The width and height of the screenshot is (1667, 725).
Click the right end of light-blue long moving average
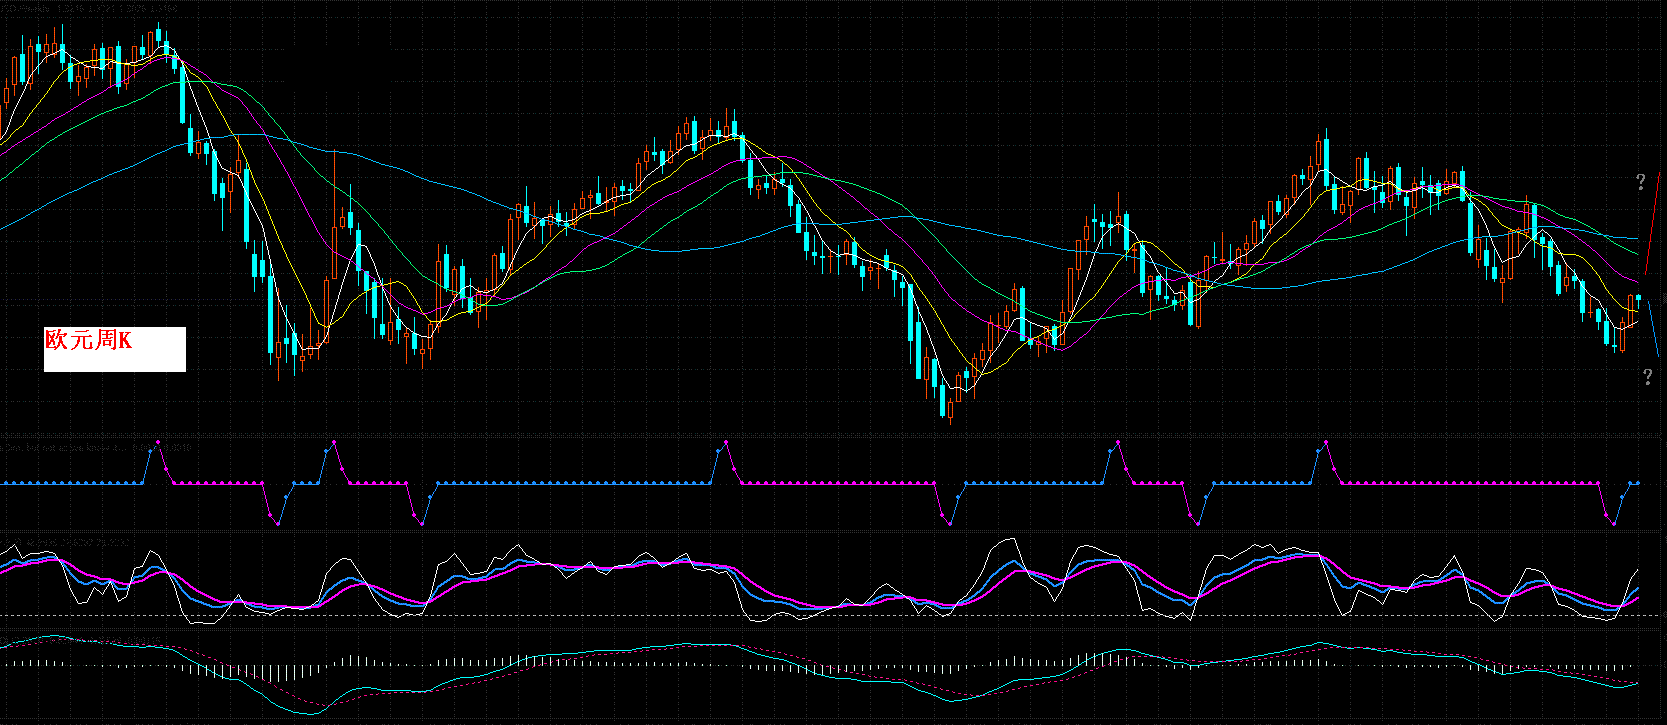[x=1637, y=239]
